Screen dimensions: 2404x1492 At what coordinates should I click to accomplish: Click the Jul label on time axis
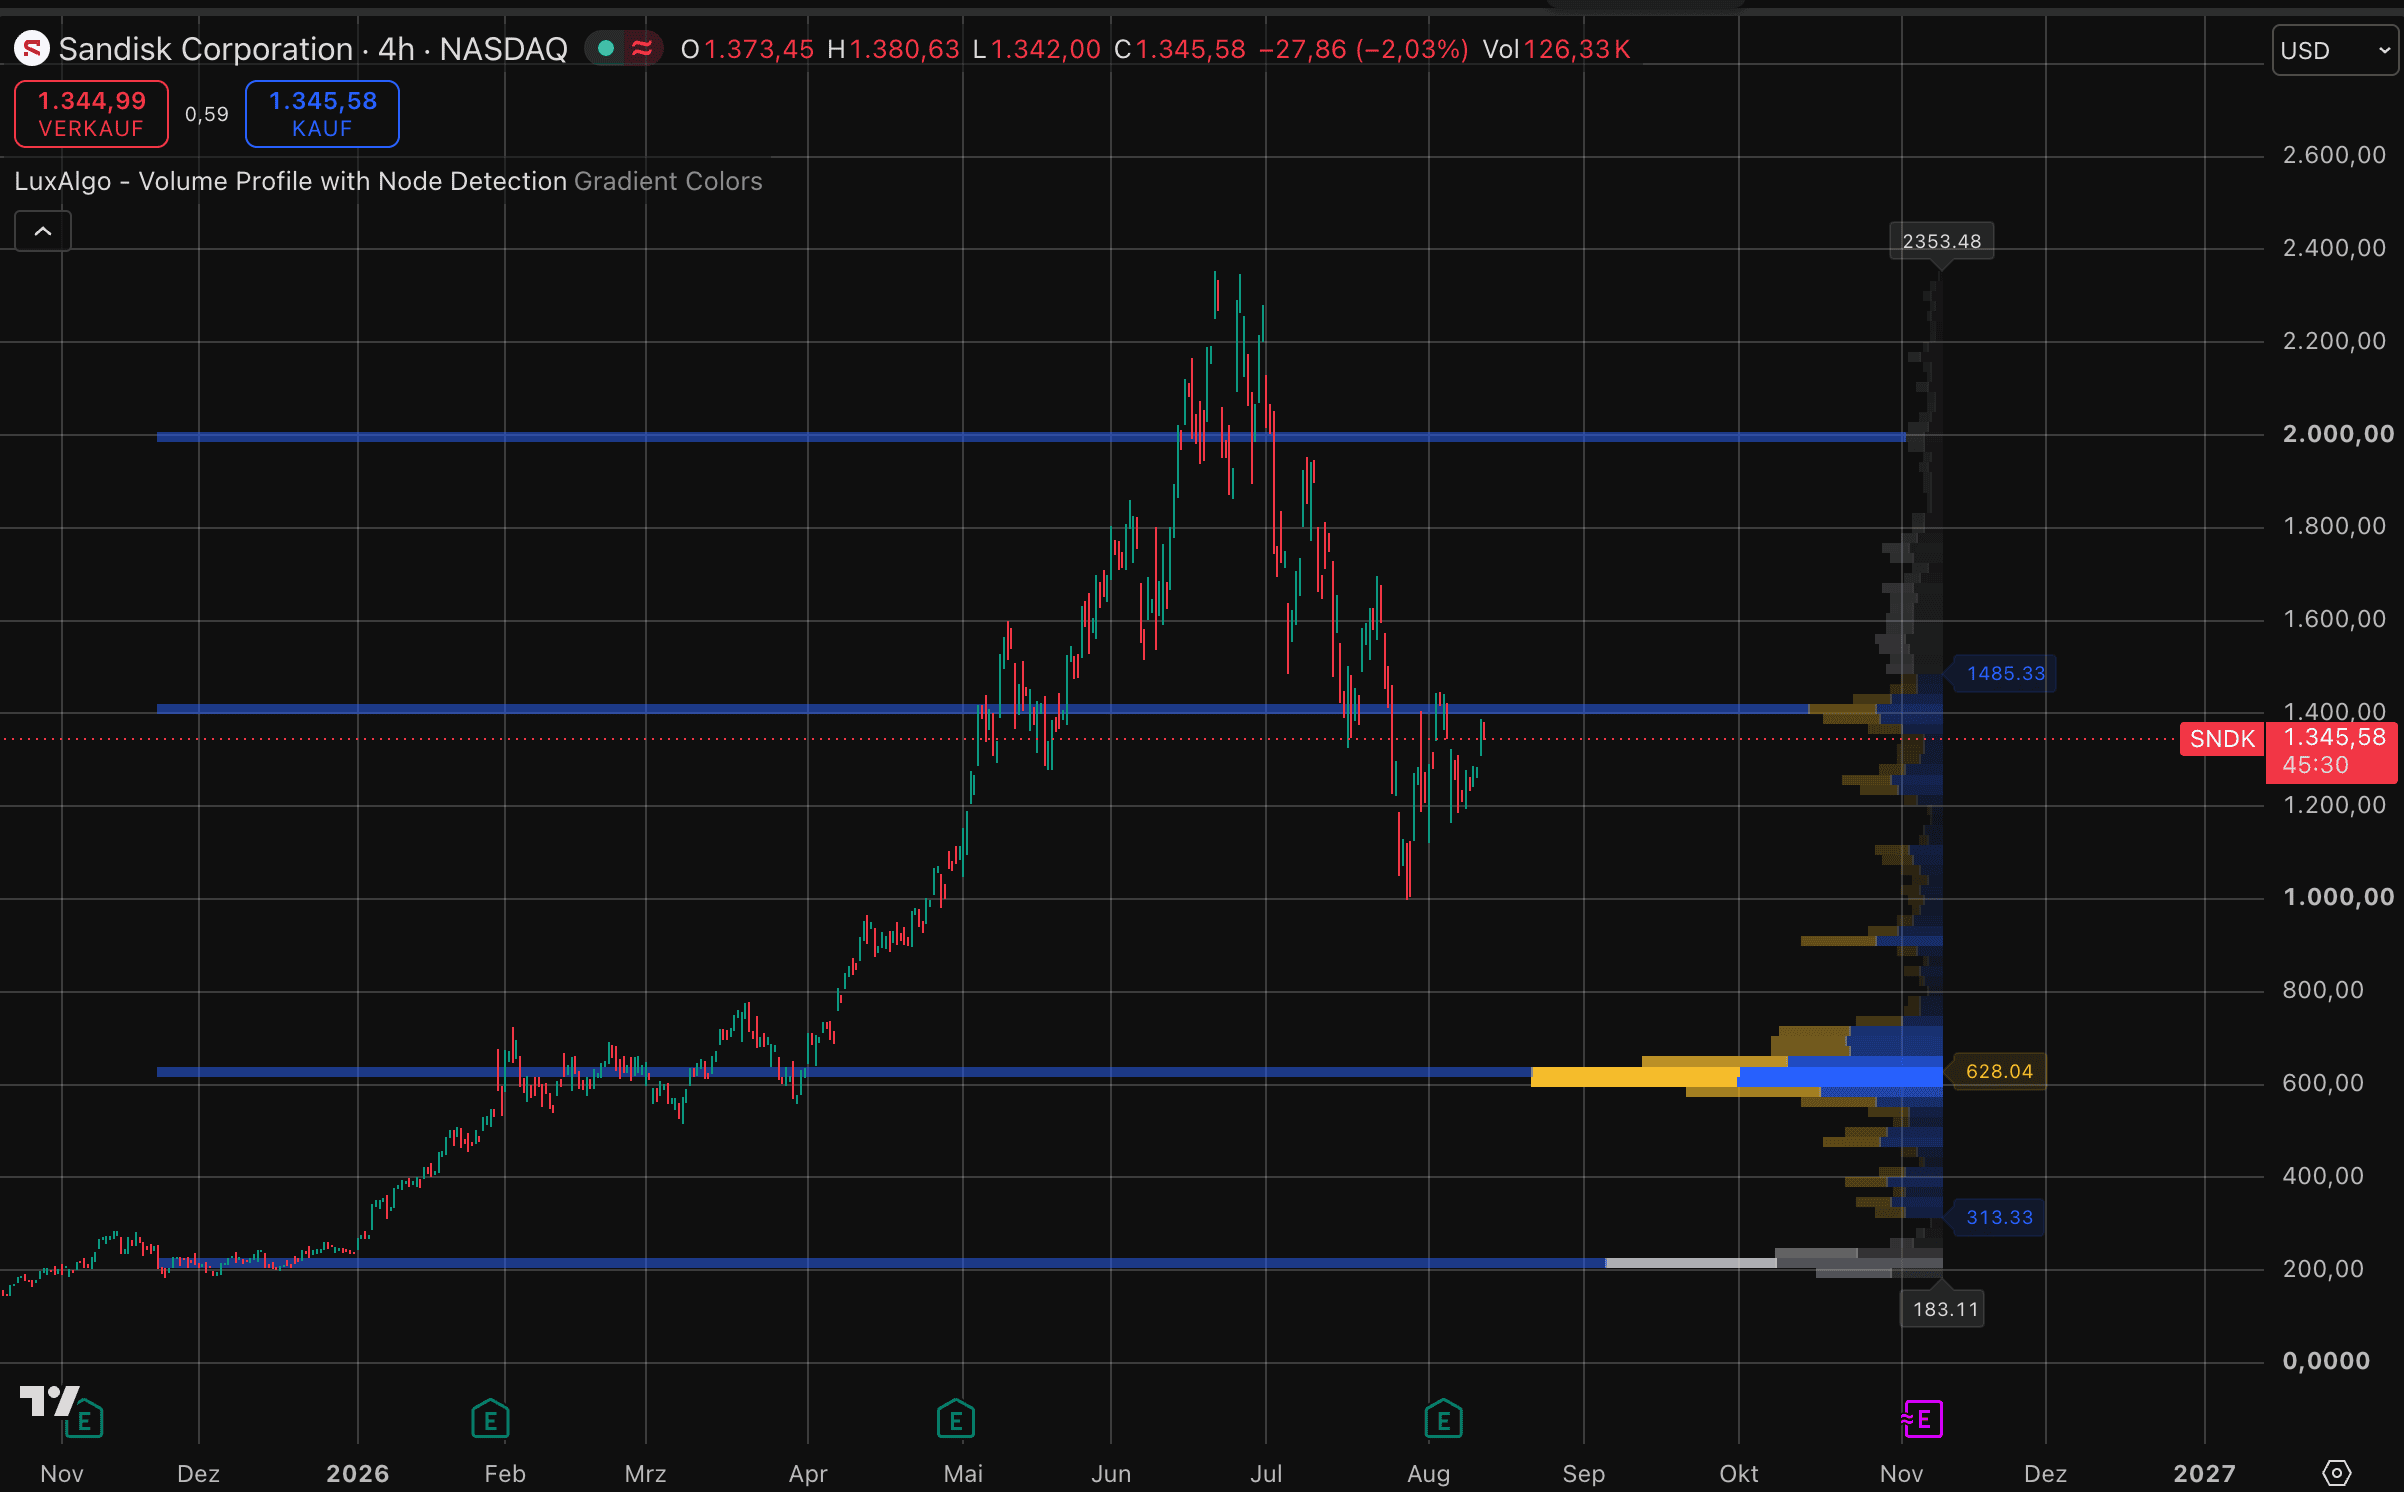pyautogui.click(x=1266, y=1473)
